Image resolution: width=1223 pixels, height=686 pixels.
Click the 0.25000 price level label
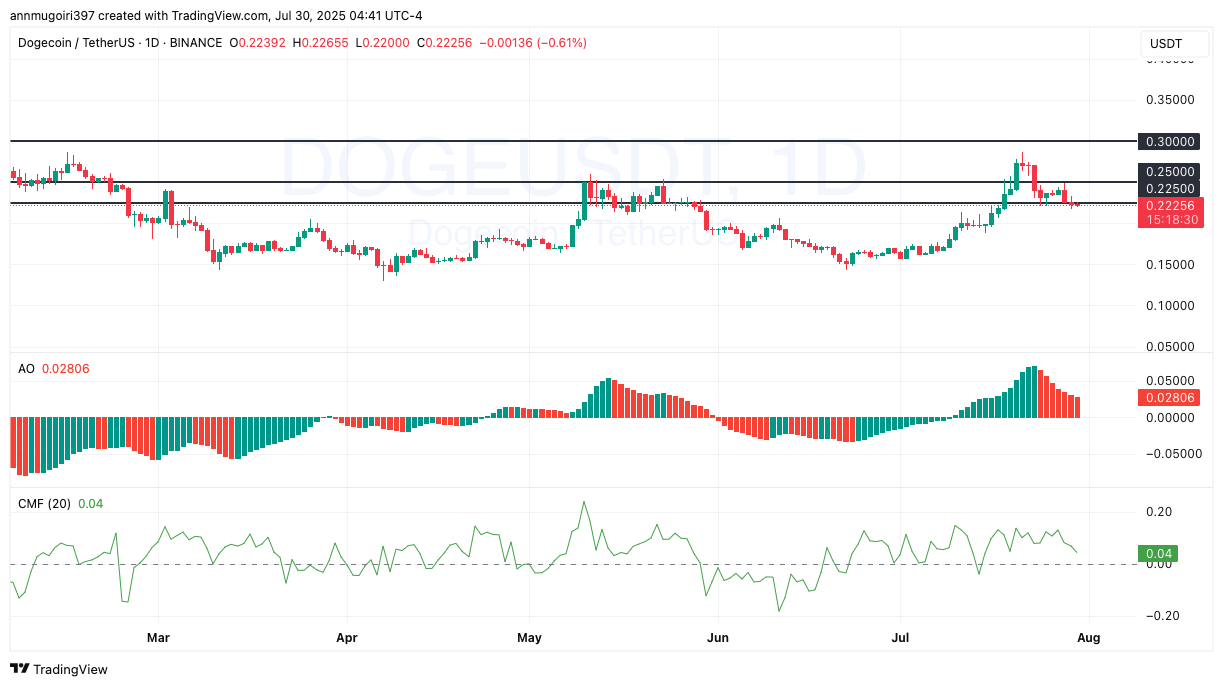pyautogui.click(x=1168, y=172)
